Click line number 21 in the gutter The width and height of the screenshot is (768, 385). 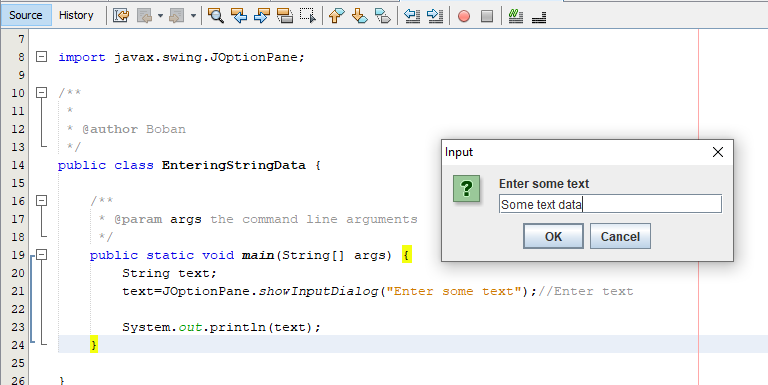tap(18, 291)
